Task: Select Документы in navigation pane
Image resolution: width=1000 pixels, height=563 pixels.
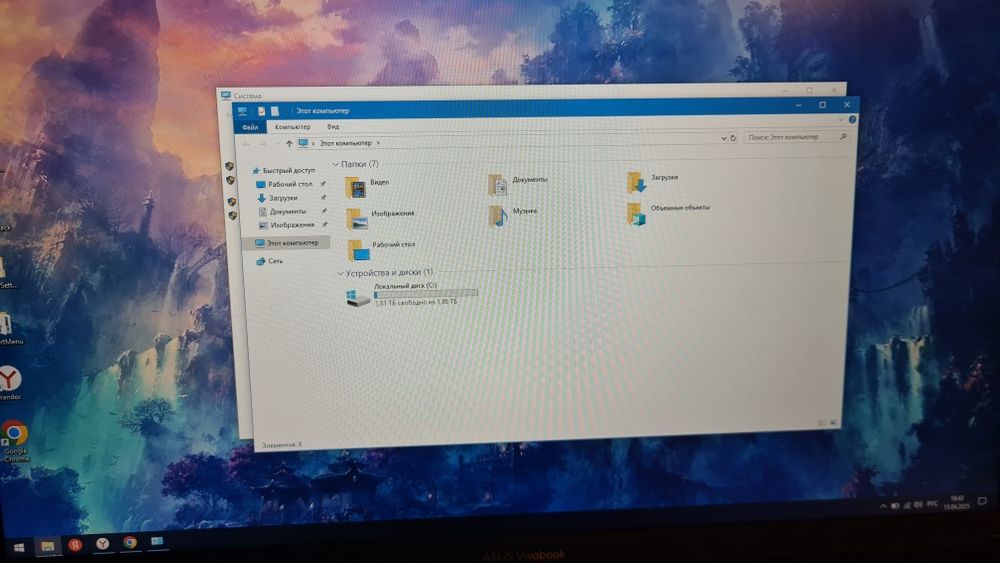Action: click(283, 212)
